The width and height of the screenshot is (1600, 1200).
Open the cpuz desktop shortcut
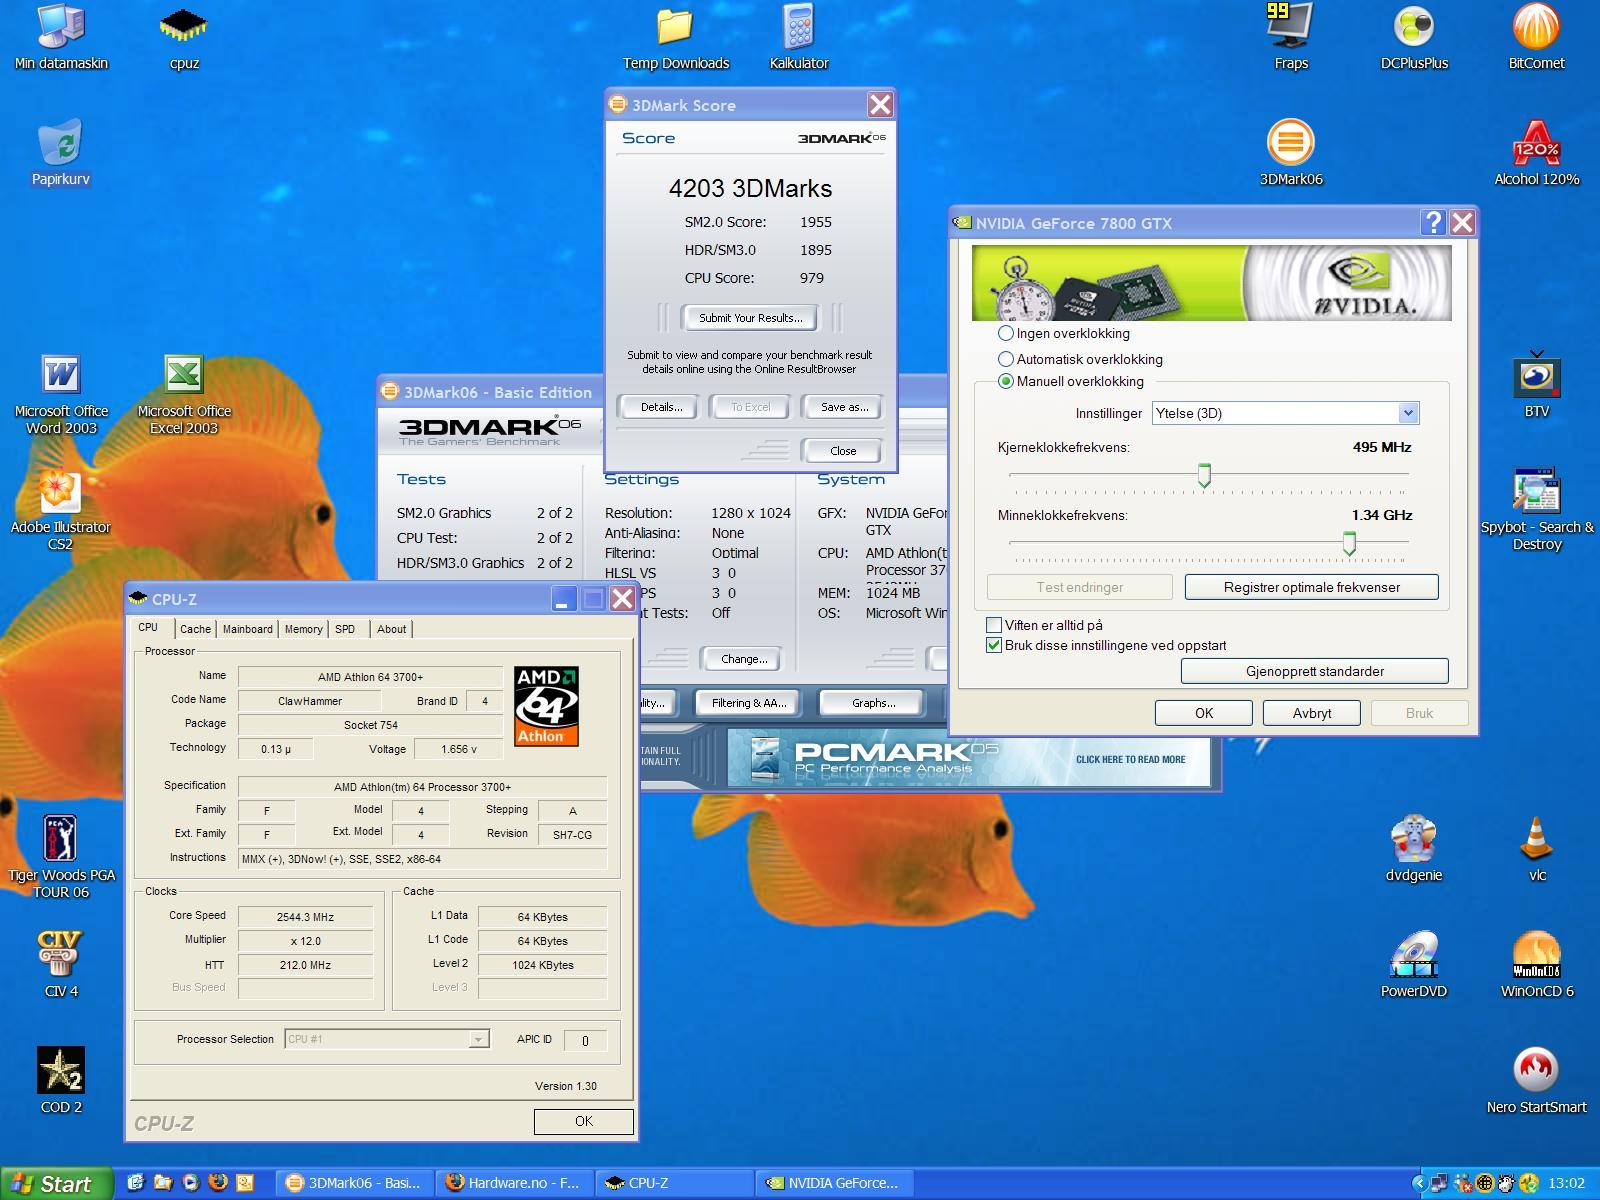(184, 38)
